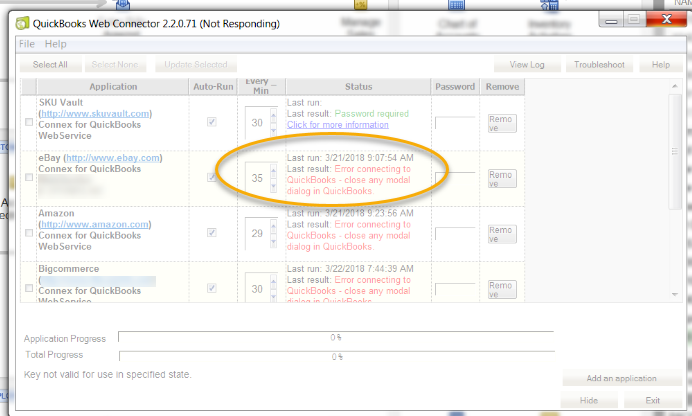692x416 pixels.
Task: Decrease SKU Vault every-min value
Action: [x=274, y=131]
